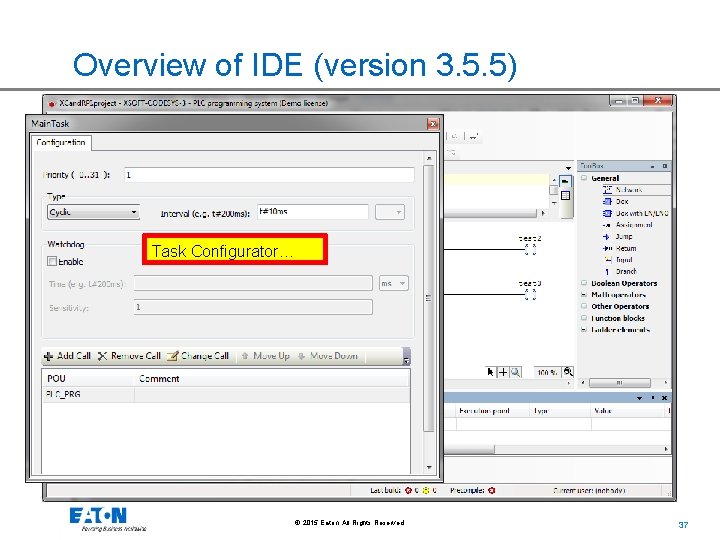
Task: Click the Add Call plus icon
Action: 48,356
